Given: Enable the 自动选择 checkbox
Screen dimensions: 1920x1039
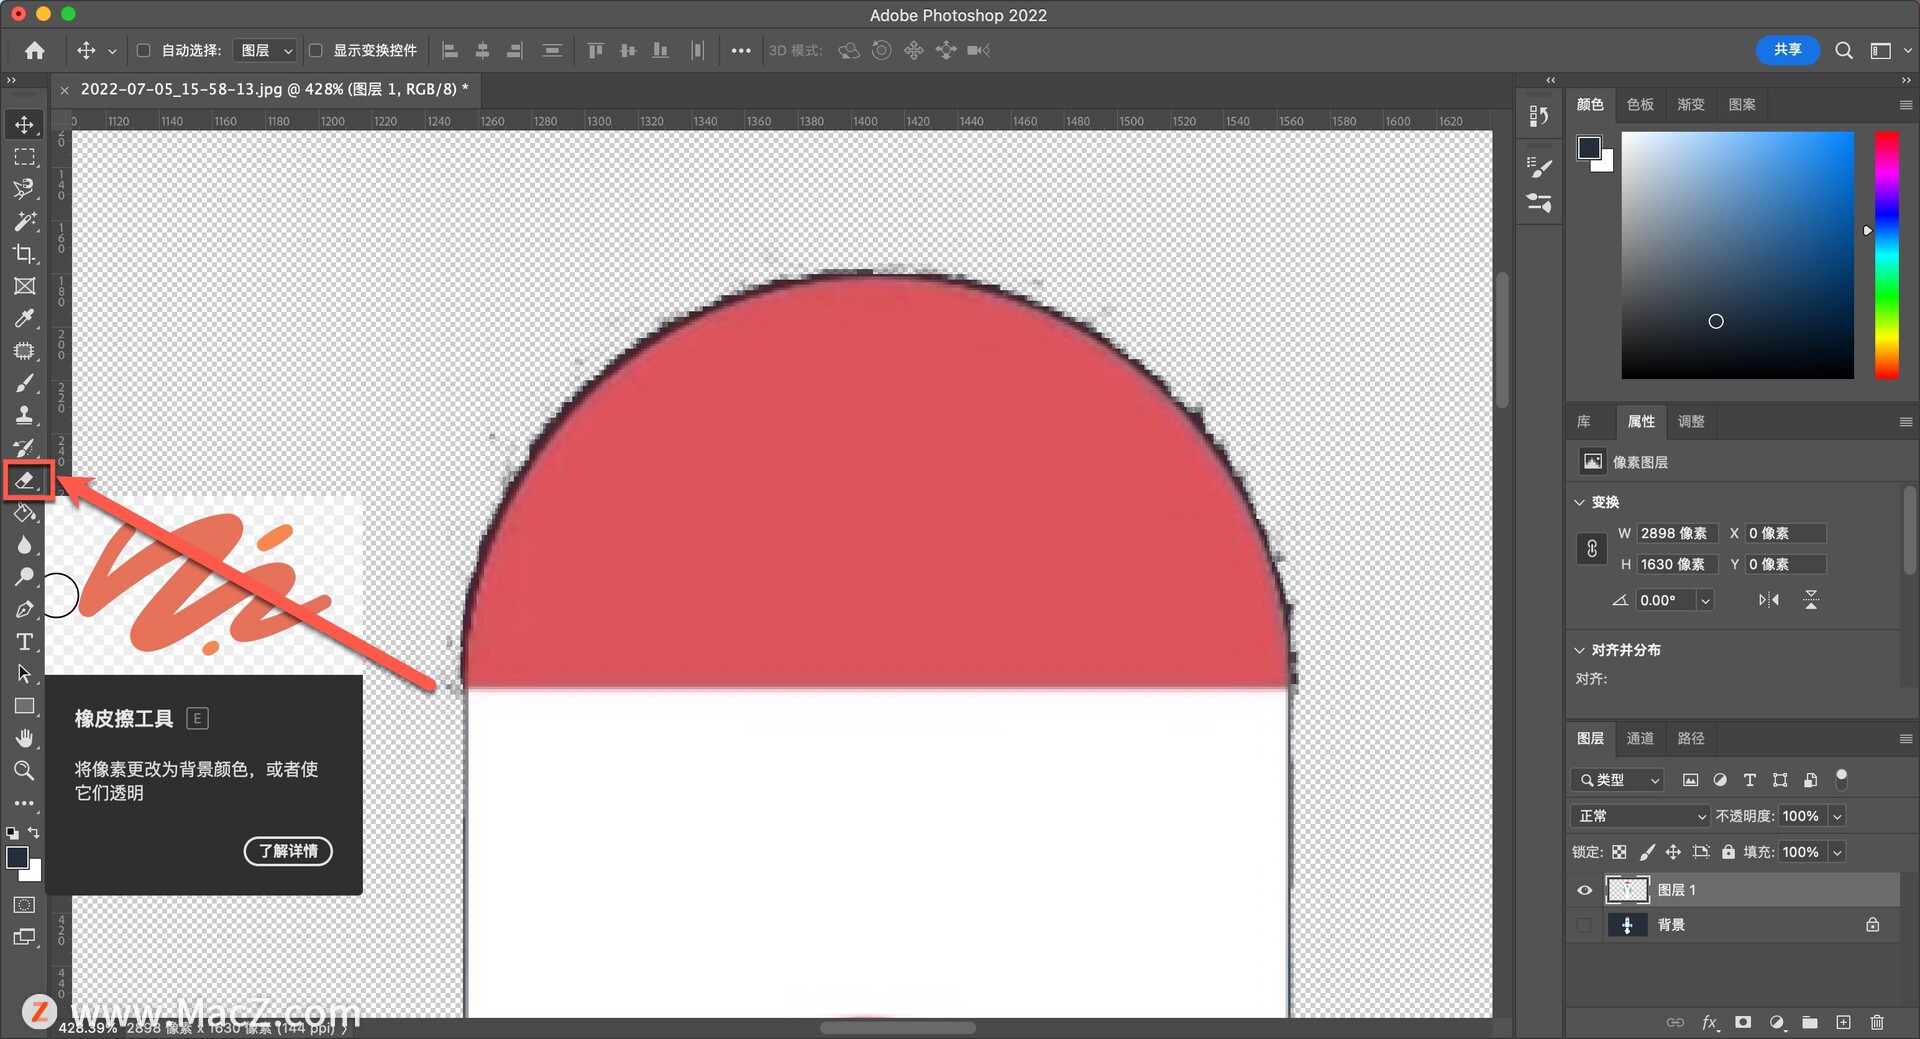Looking at the screenshot, I should [x=143, y=50].
